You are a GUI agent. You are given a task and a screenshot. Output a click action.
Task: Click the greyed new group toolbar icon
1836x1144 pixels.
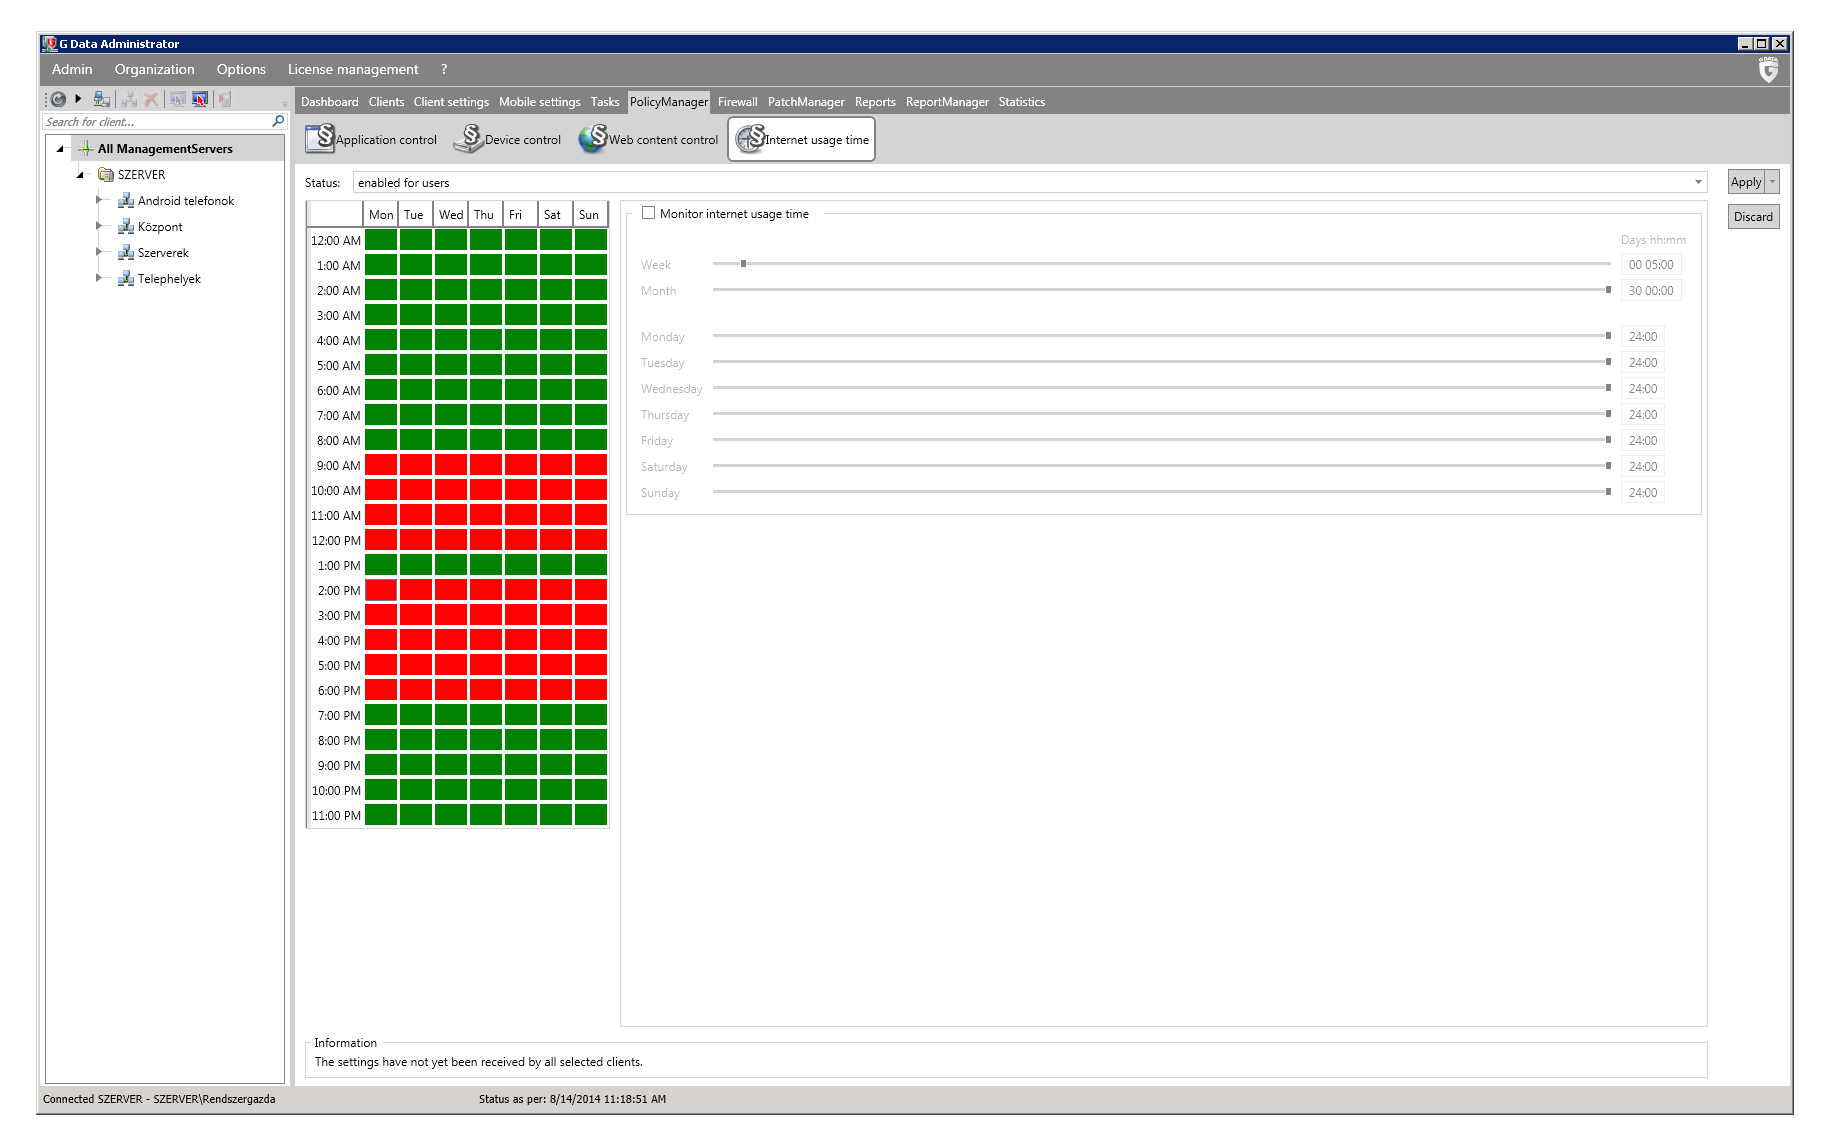(x=129, y=99)
